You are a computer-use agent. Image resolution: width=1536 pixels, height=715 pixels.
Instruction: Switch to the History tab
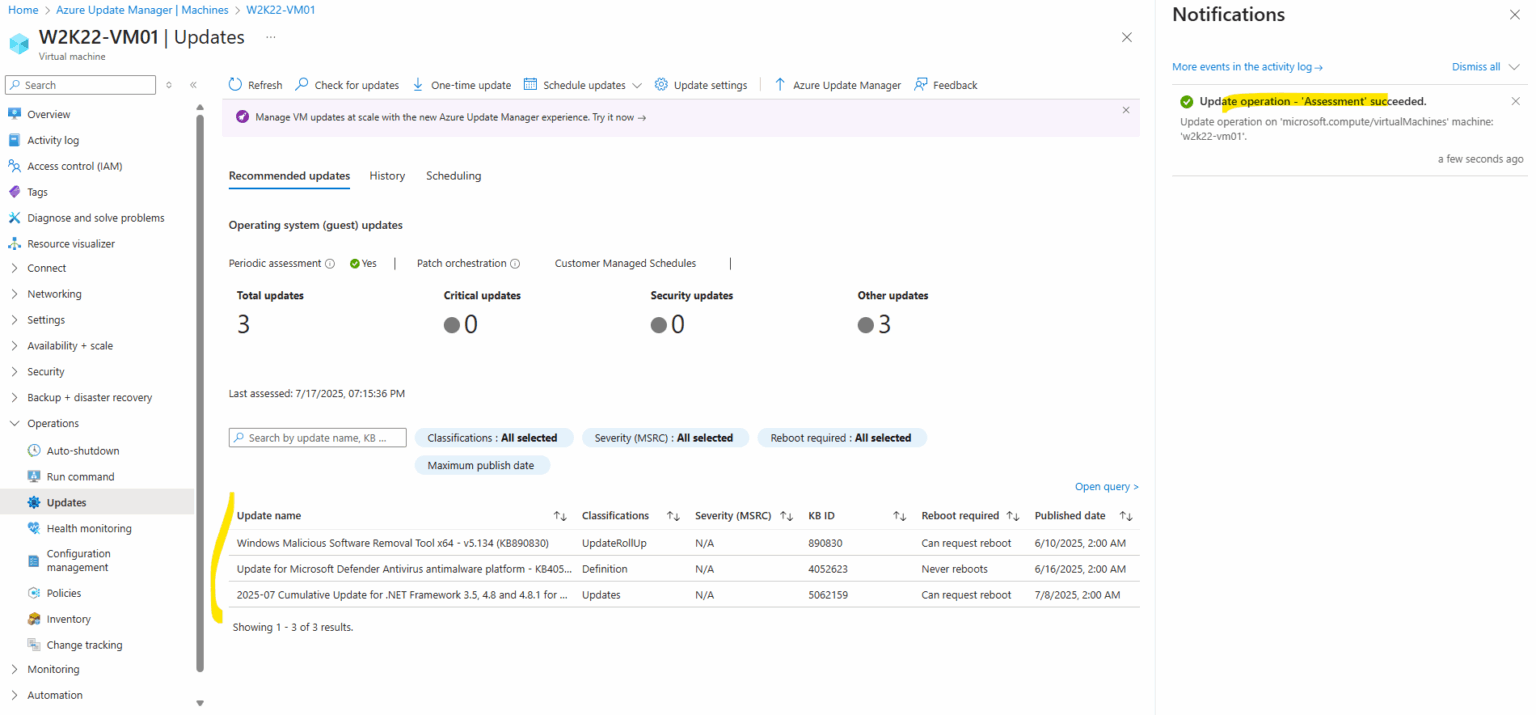(387, 175)
